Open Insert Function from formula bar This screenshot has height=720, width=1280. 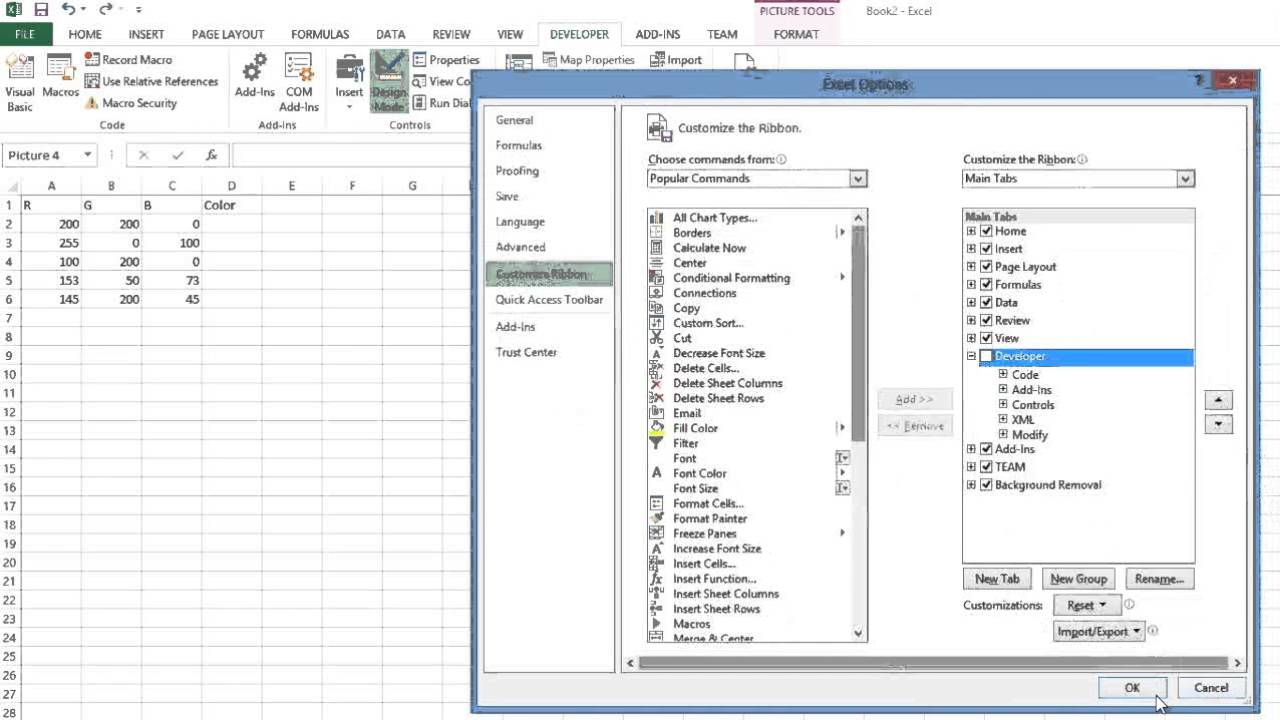point(212,155)
